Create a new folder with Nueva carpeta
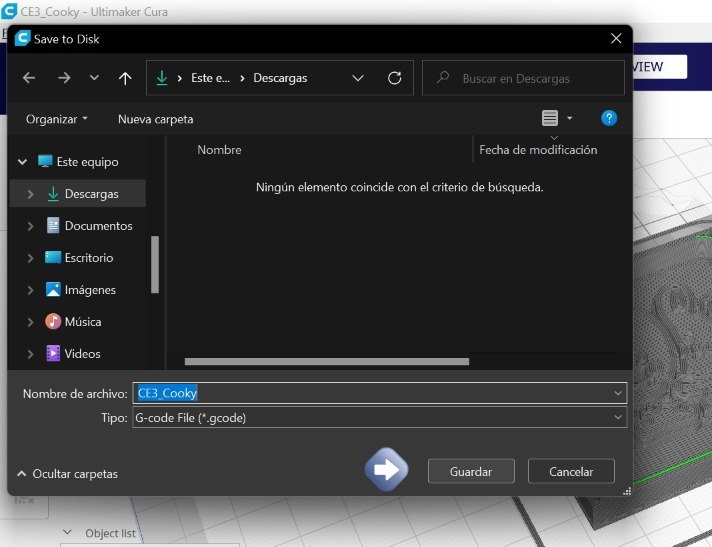712x547 pixels. click(155, 119)
